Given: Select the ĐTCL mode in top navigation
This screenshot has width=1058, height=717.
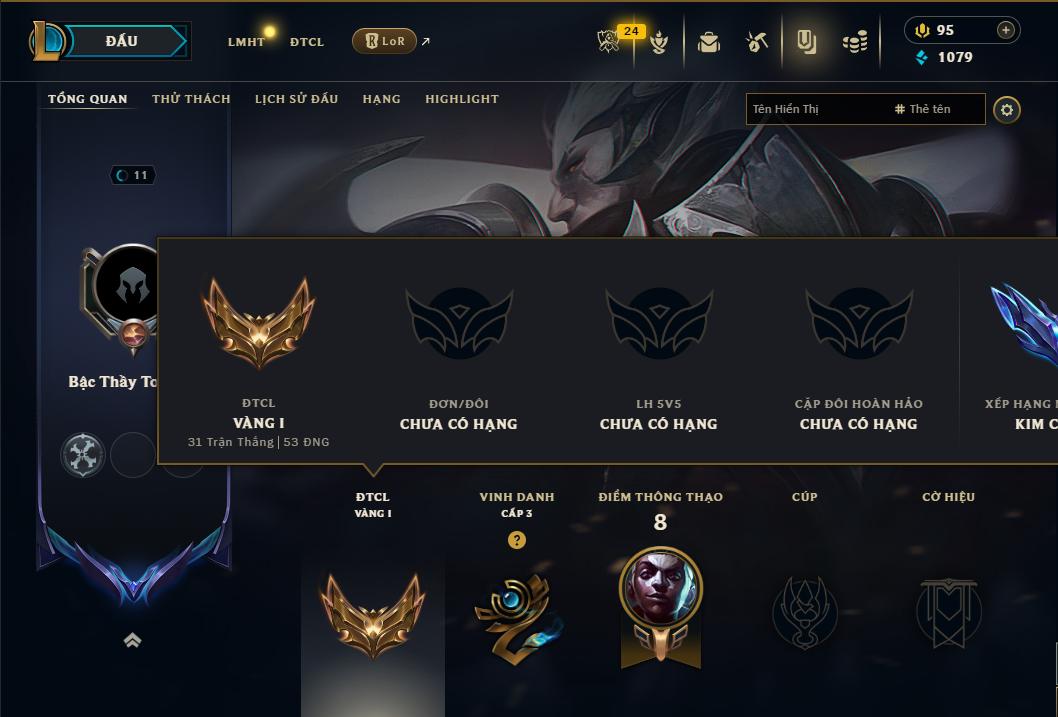Looking at the screenshot, I should point(307,42).
